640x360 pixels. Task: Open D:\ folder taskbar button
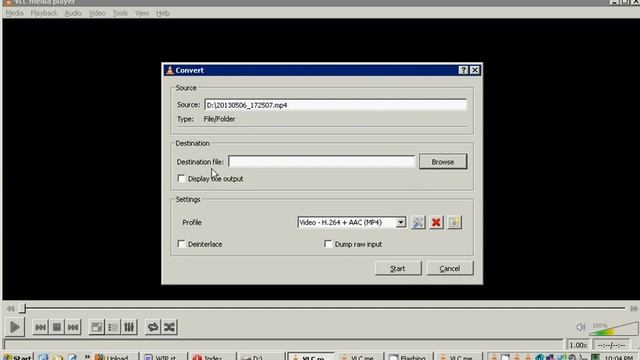260,357
